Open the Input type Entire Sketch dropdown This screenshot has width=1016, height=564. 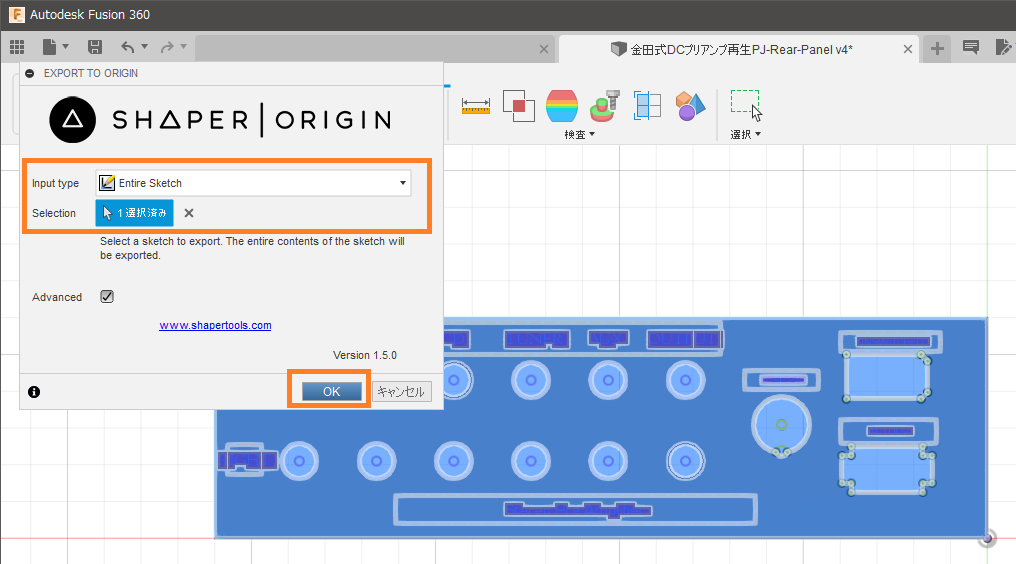(253, 183)
